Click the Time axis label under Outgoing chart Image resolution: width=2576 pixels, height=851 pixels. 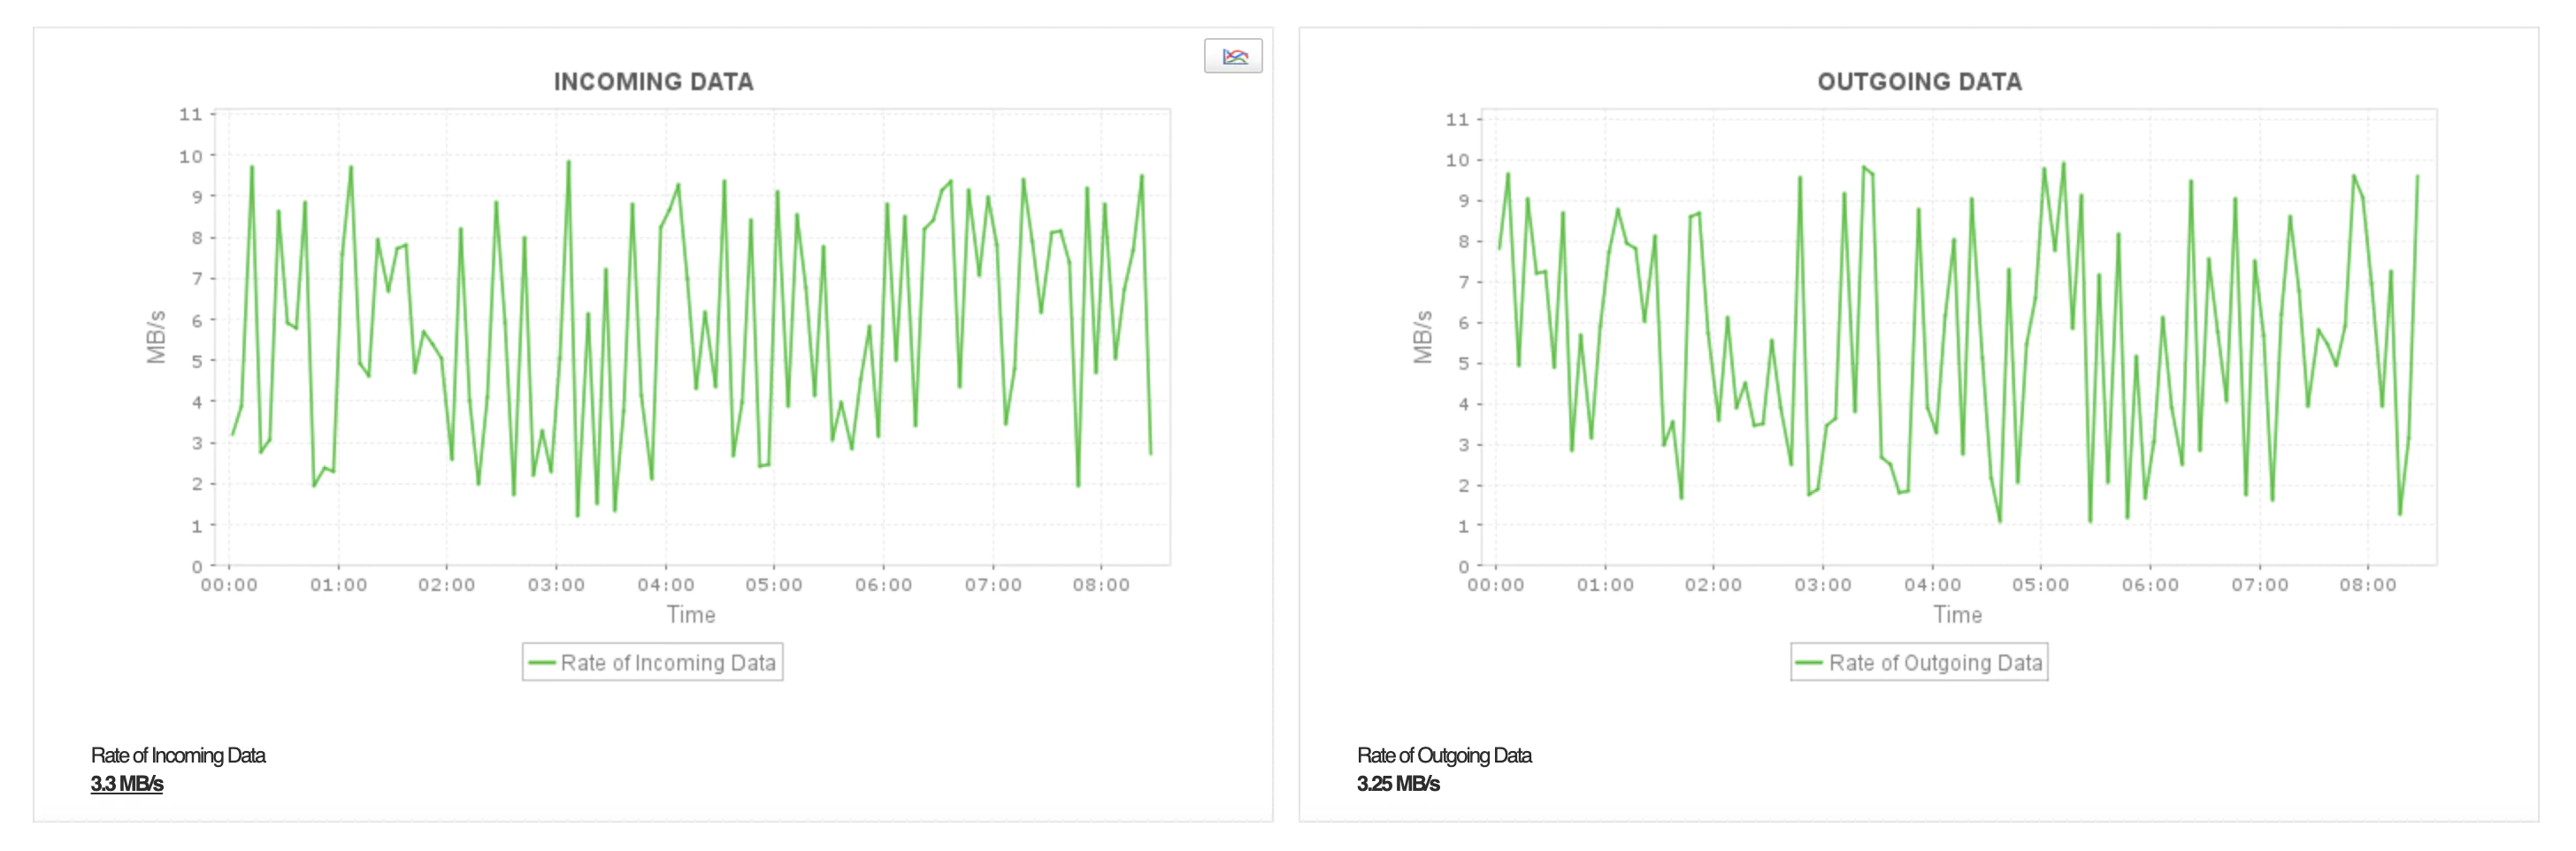click(x=1957, y=614)
